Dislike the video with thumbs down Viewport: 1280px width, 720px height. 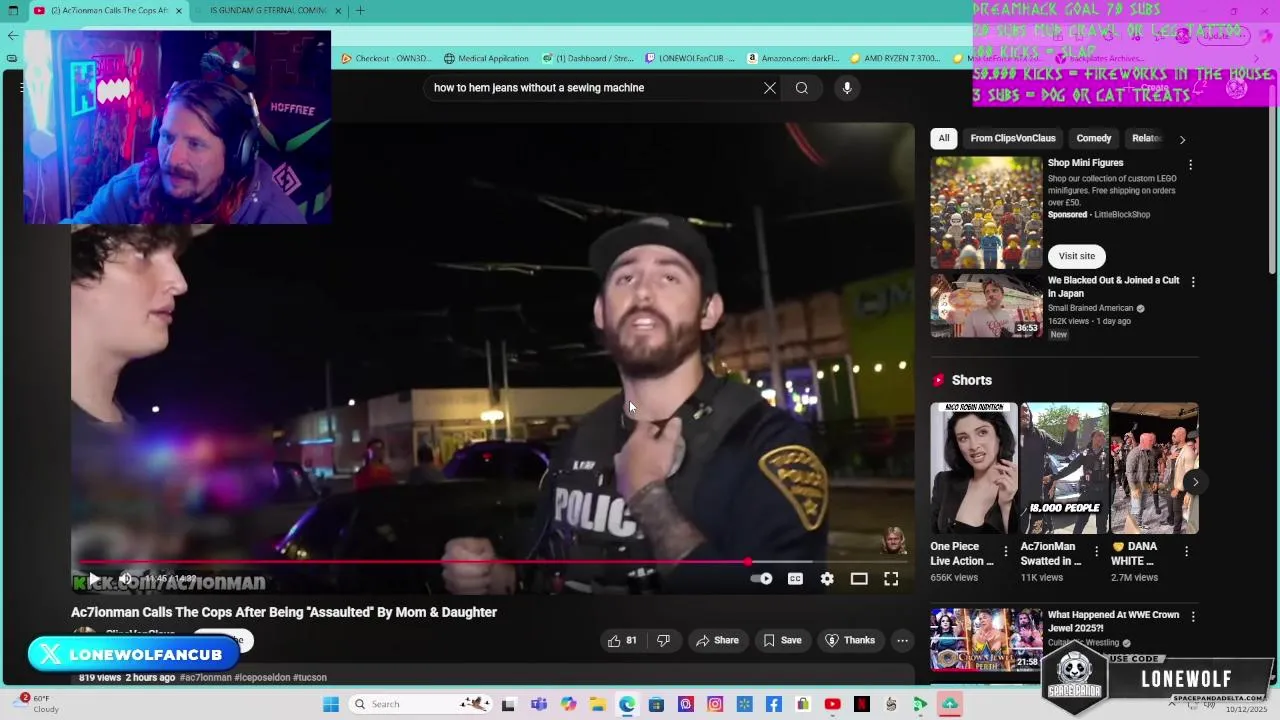tap(663, 641)
